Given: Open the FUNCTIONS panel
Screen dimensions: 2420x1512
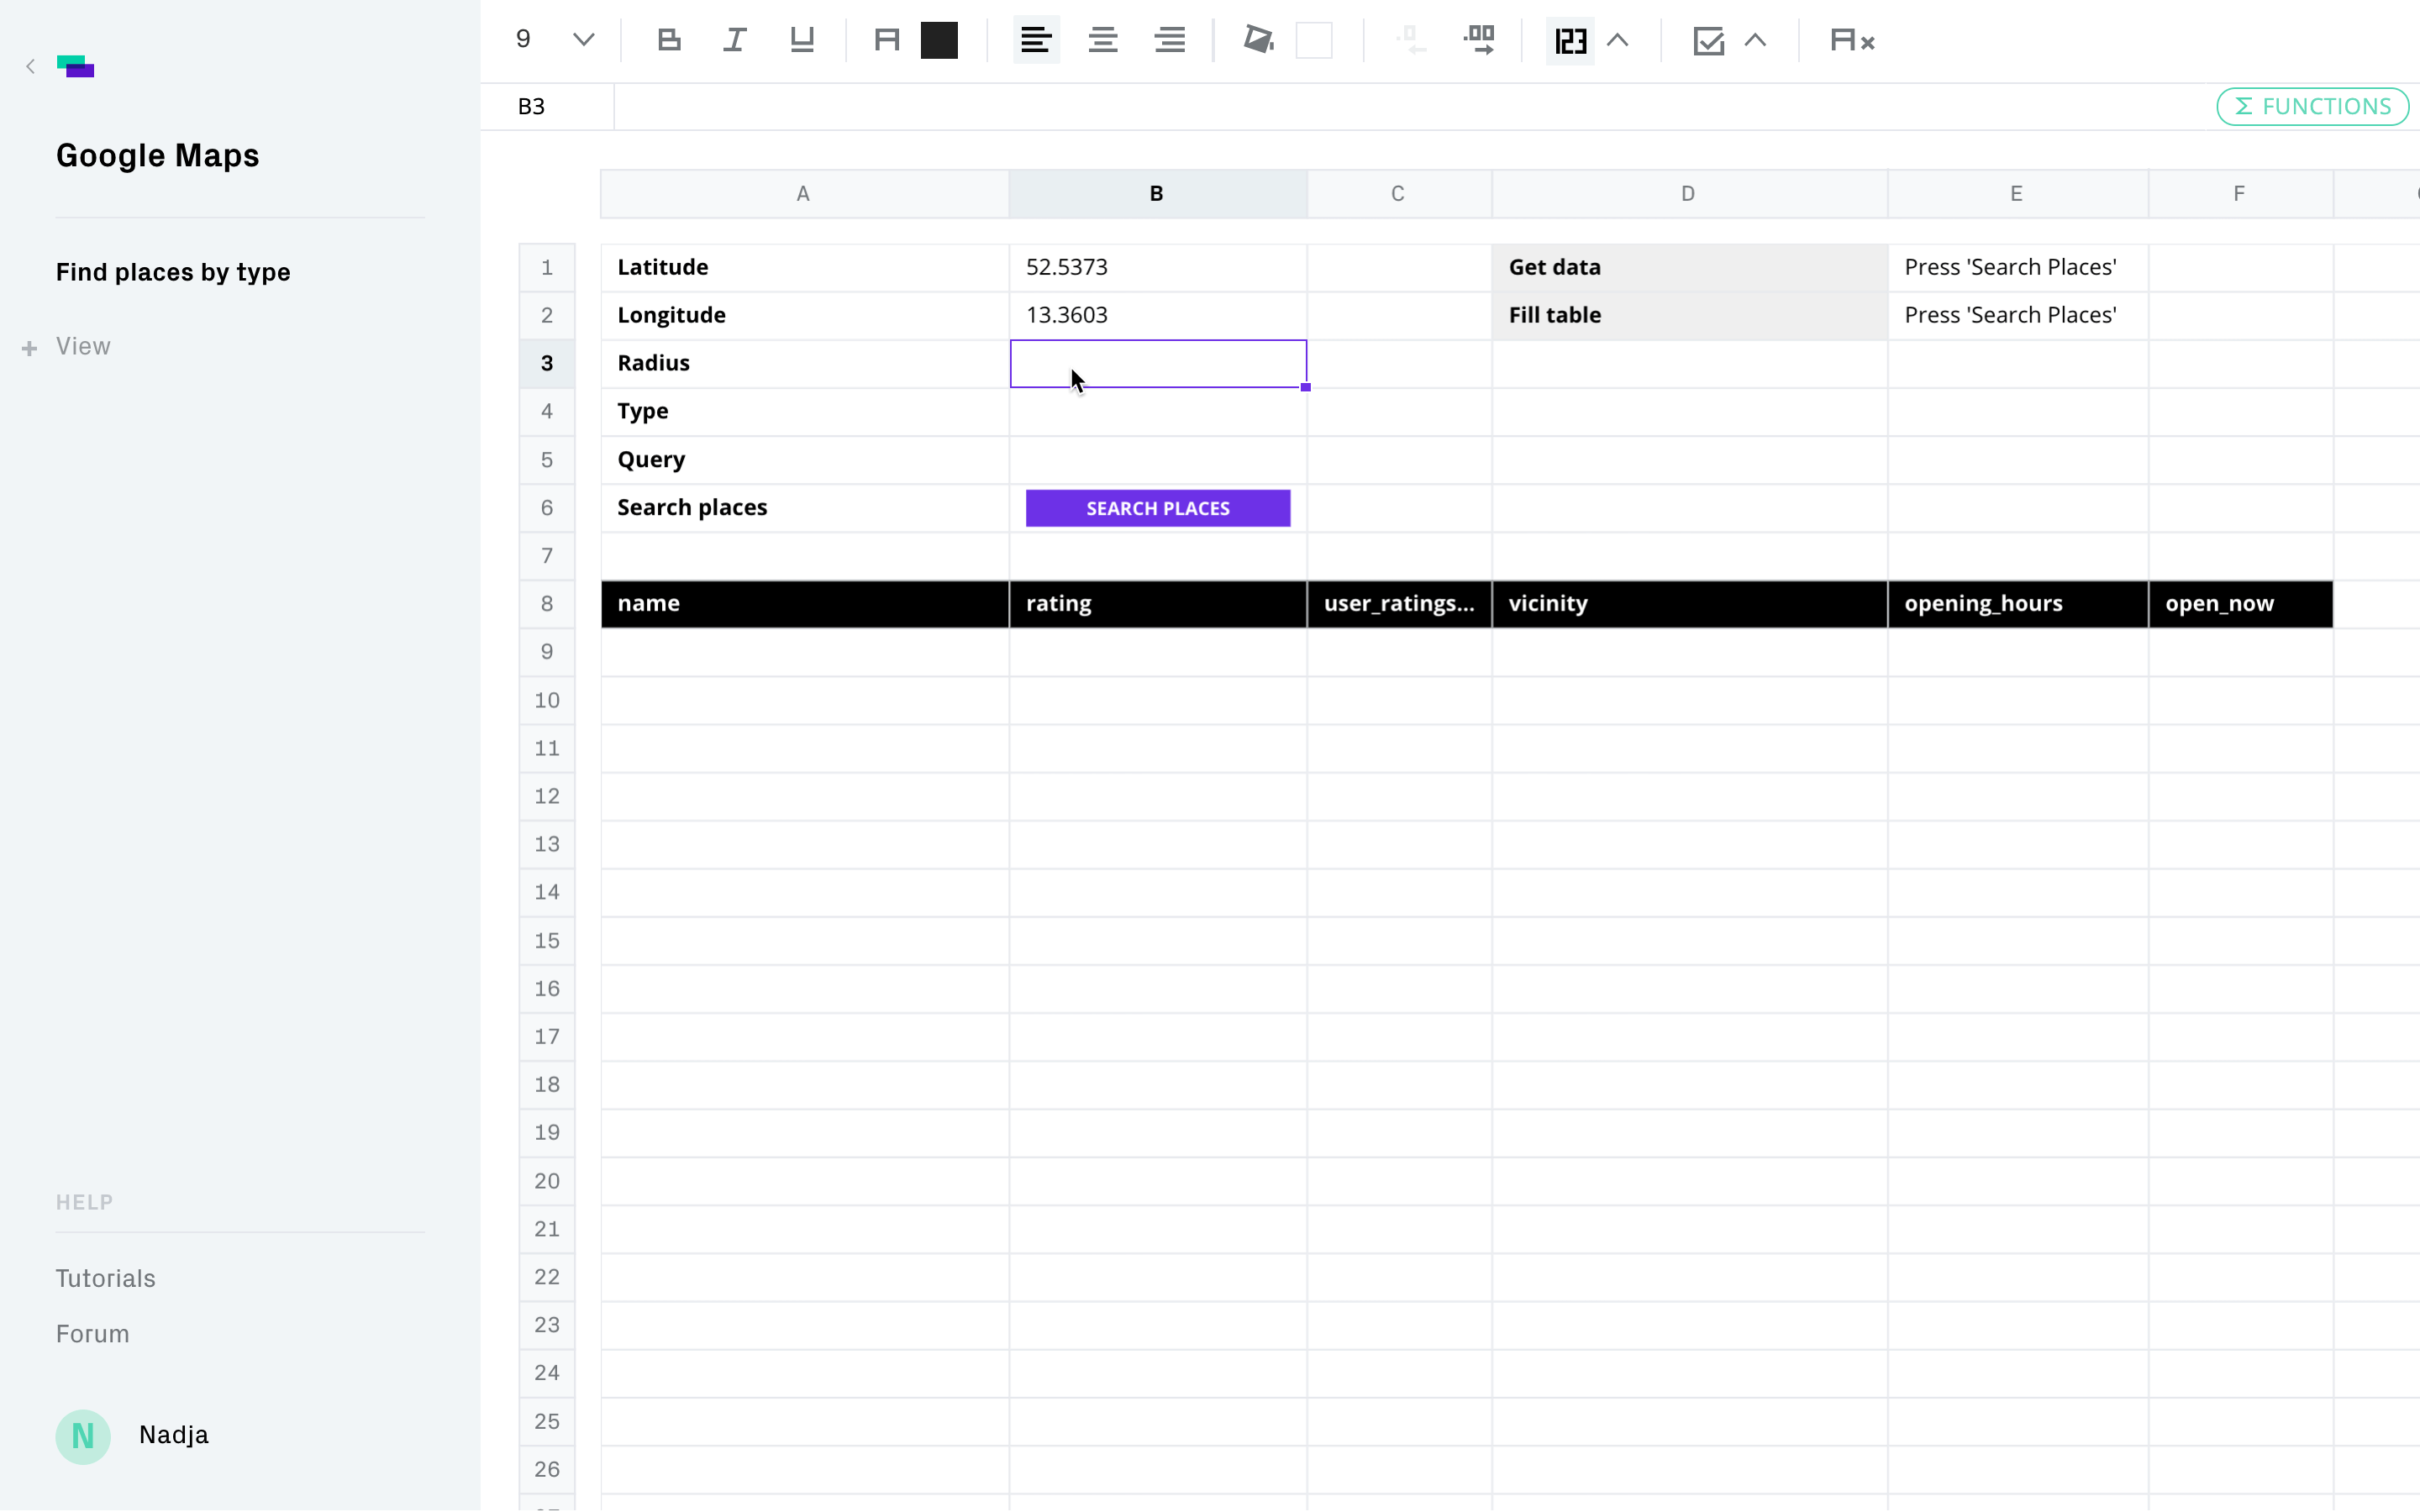Looking at the screenshot, I should 2312,106.
